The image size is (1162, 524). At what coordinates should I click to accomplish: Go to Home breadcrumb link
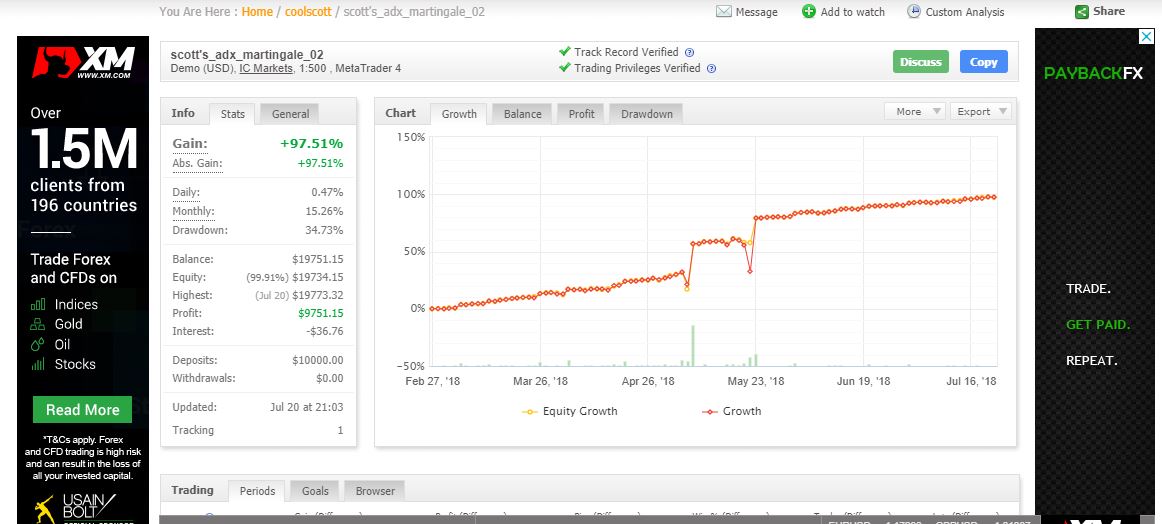pyautogui.click(x=257, y=12)
